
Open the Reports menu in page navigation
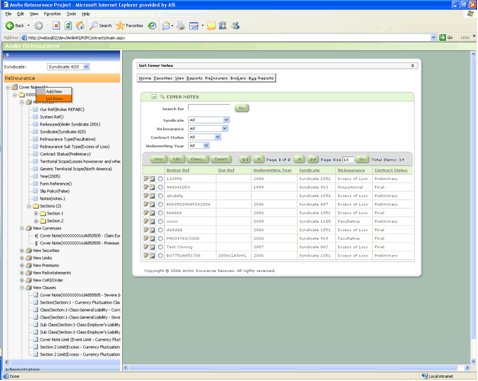195,78
